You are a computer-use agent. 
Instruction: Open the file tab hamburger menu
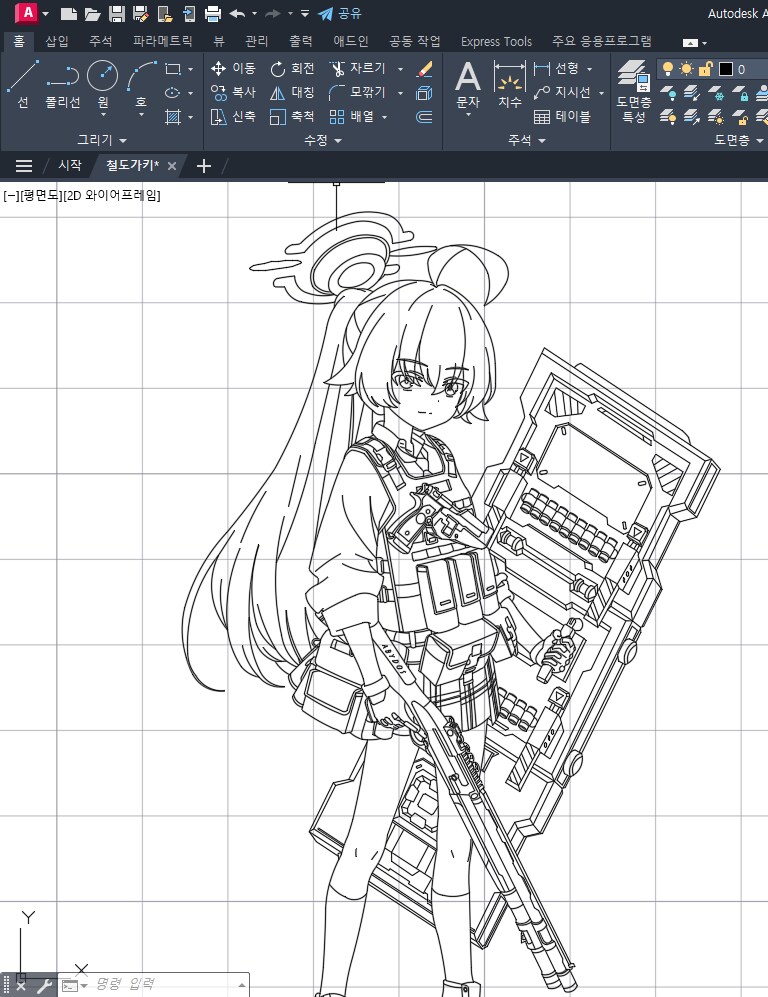[24, 166]
